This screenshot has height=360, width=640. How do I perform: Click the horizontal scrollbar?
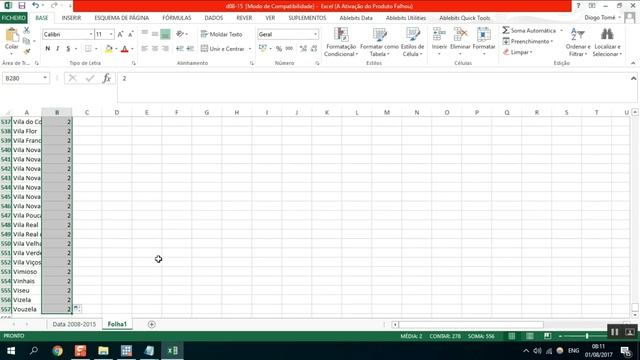pos(471,324)
